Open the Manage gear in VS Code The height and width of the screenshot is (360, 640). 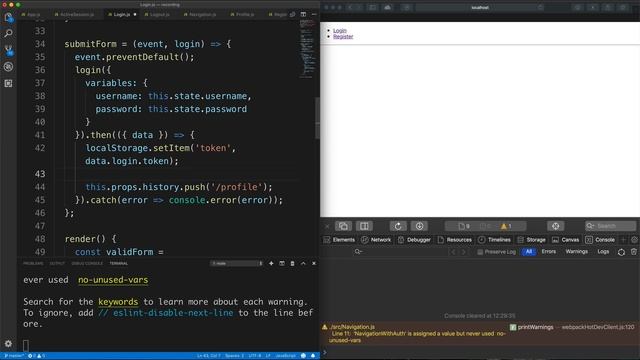pos(8,344)
